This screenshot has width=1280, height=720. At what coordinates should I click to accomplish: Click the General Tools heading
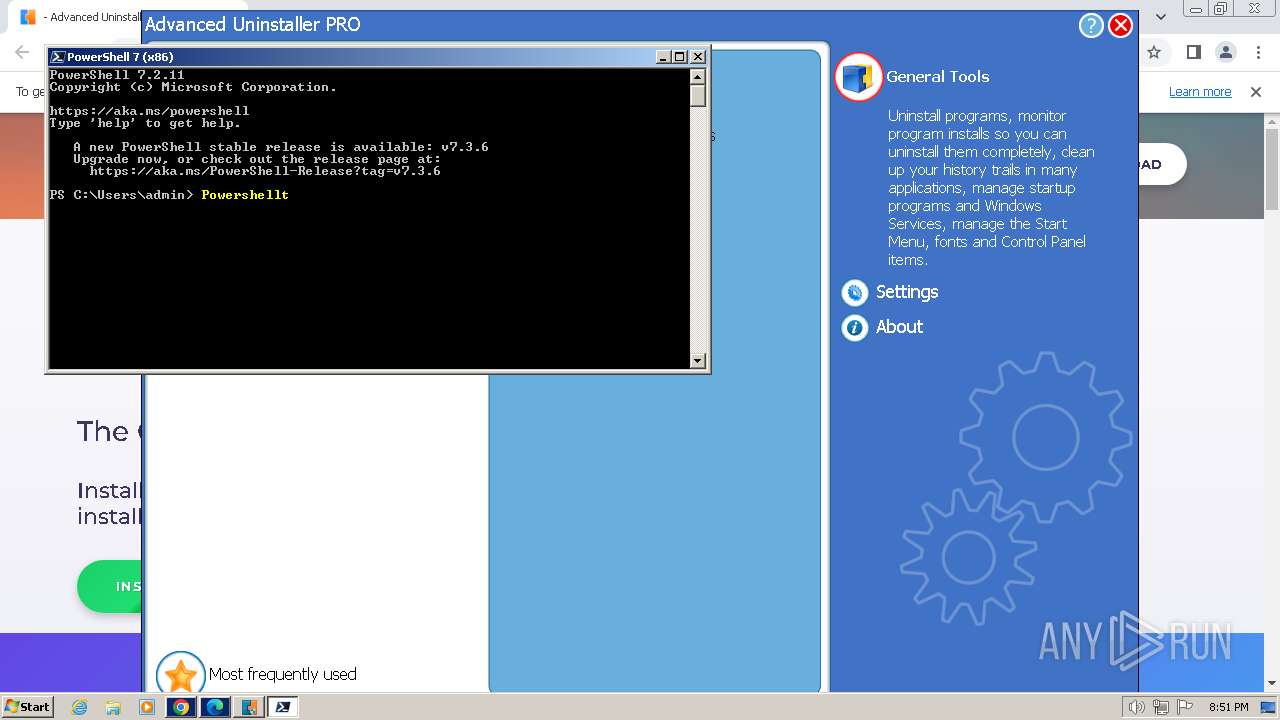[937, 77]
